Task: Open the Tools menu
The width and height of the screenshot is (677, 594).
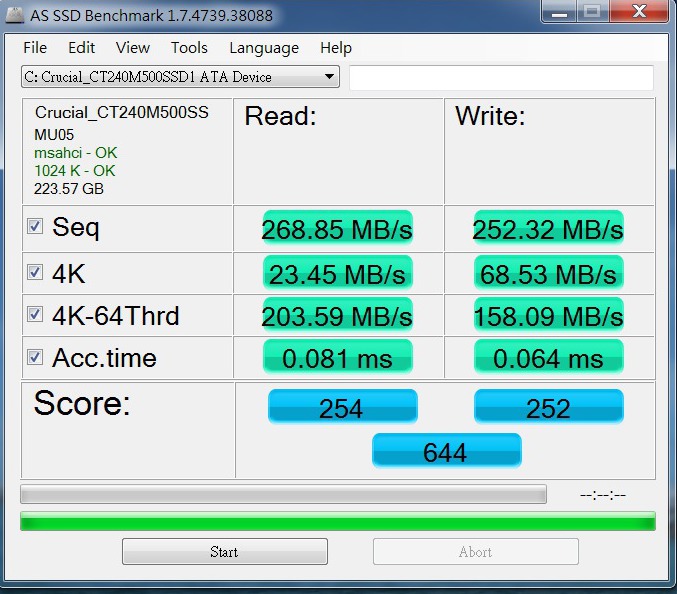Action: 189,47
